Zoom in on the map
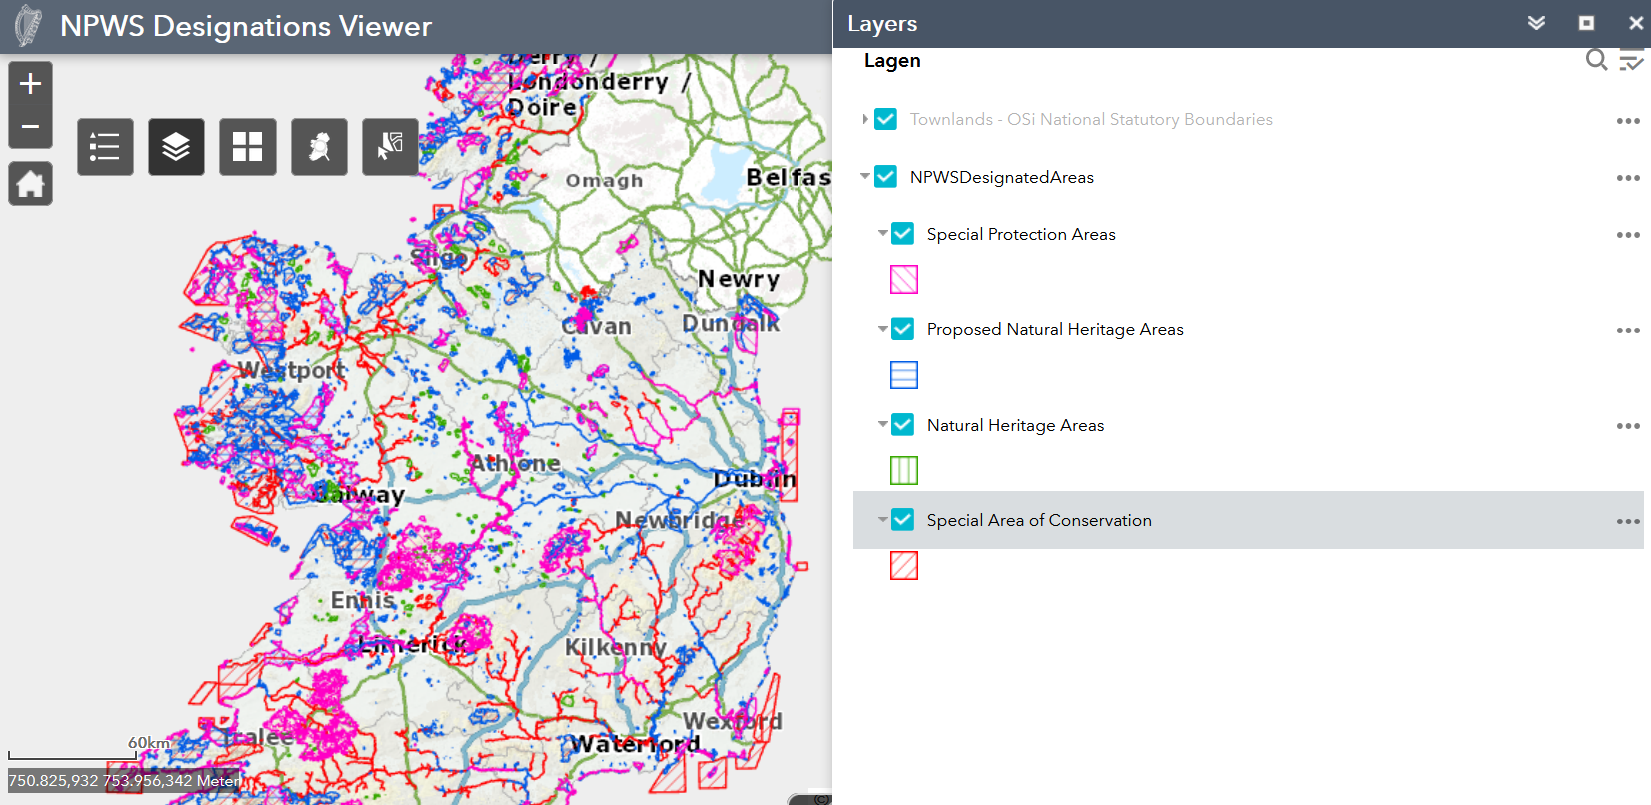1651x805 pixels. (x=31, y=83)
